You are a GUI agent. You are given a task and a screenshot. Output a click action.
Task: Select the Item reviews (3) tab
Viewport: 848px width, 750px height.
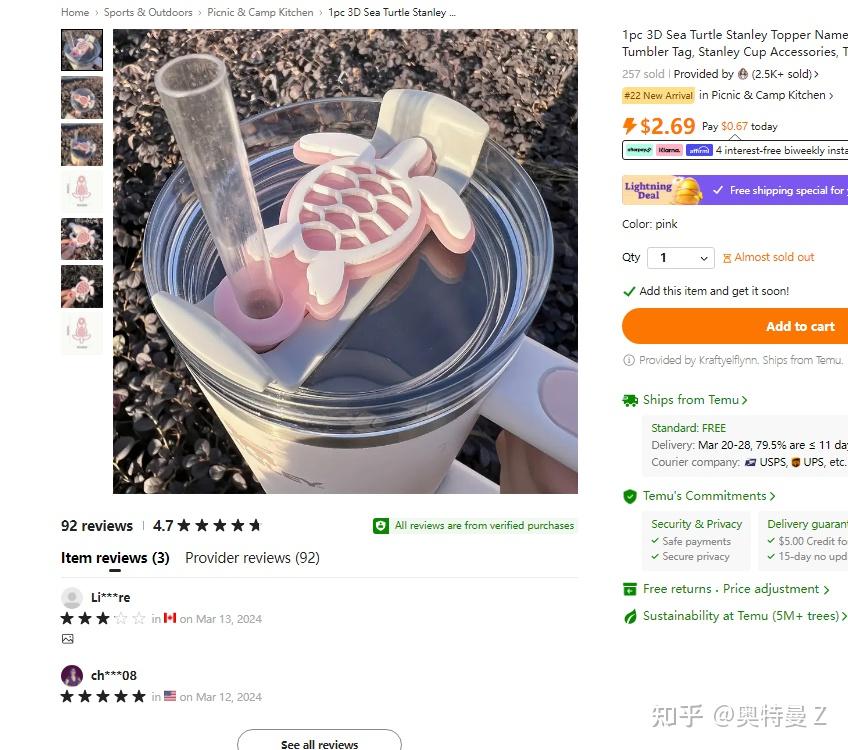click(x=115, y=558)
